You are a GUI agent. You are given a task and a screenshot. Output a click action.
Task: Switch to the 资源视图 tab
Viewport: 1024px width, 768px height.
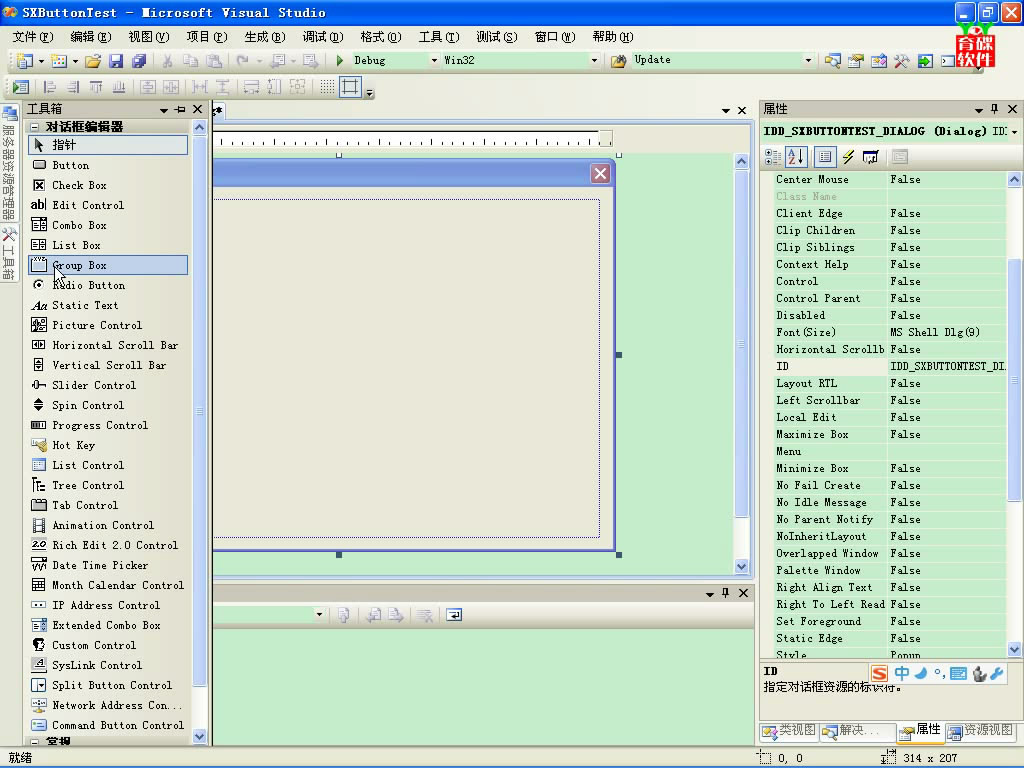click(982, 730)
